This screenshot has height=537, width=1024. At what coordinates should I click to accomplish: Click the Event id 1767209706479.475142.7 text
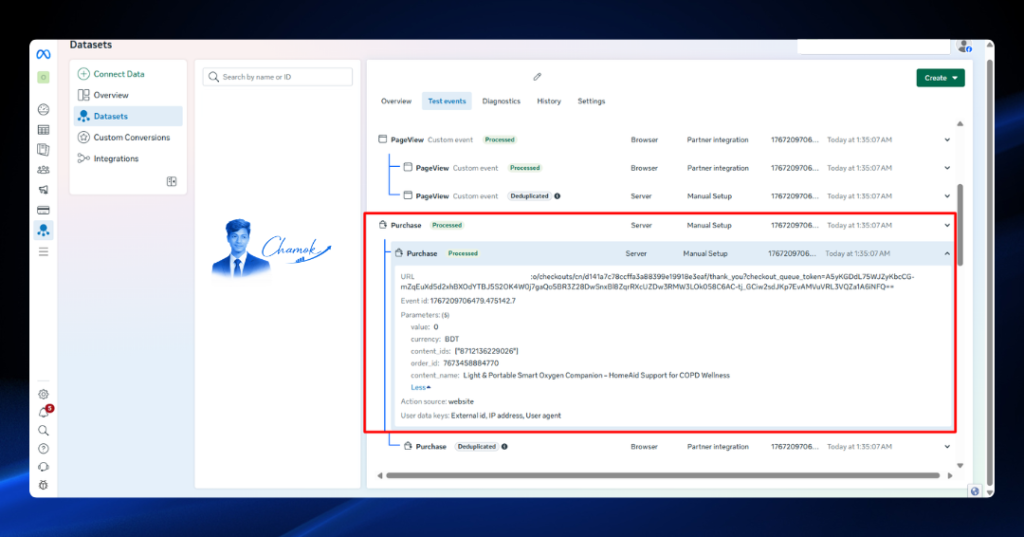458,301
